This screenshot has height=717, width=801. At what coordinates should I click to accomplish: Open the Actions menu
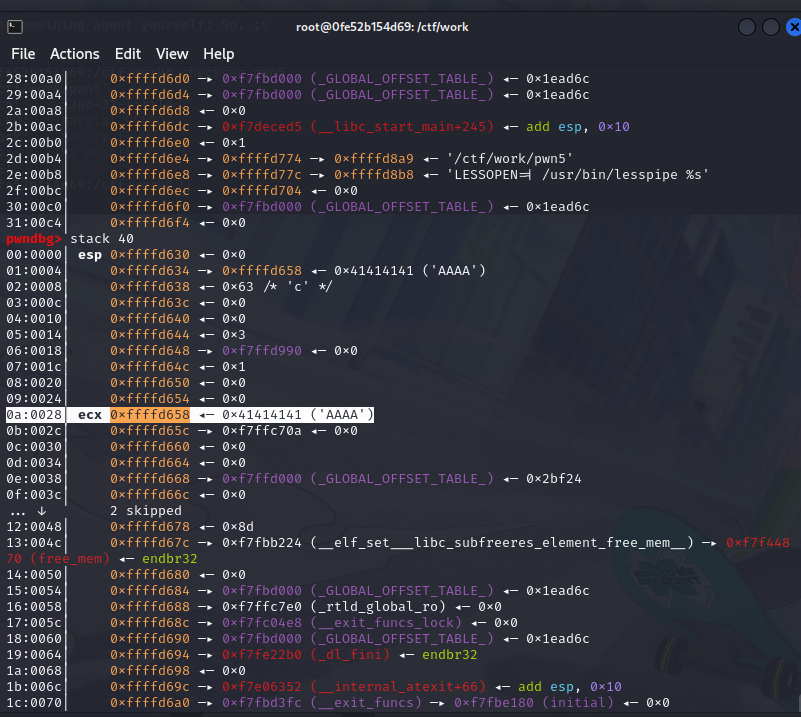point(75,53)
